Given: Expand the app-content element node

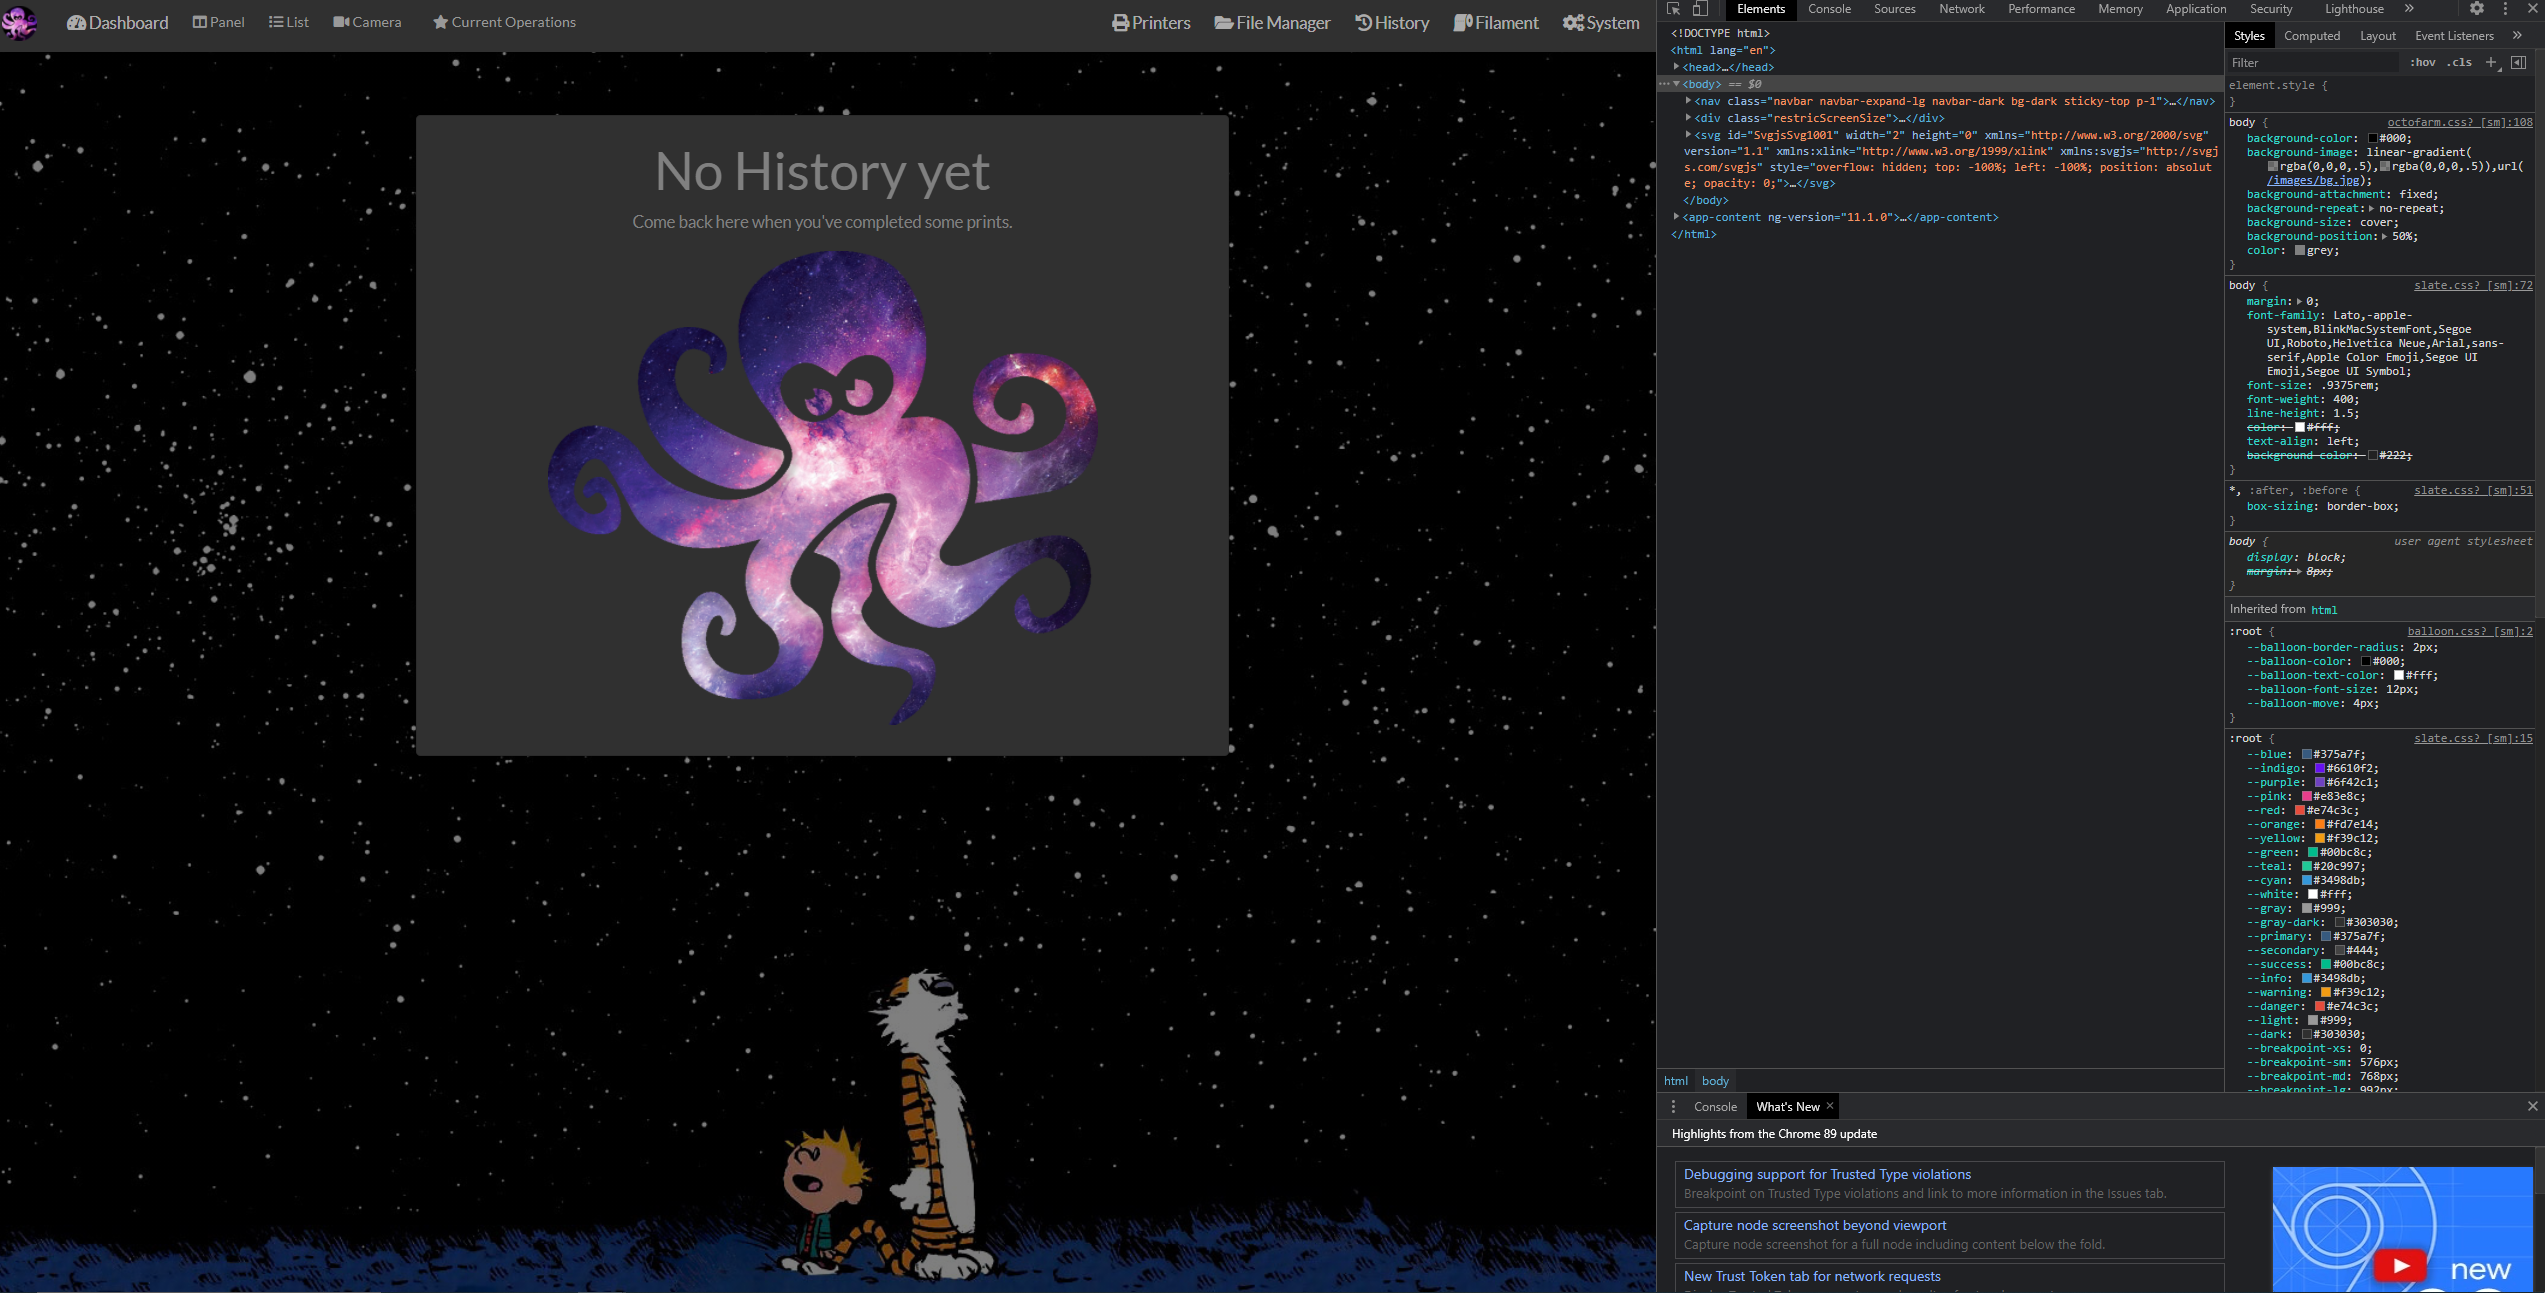Looking at the screenshot, I should tap(1676, 217).
